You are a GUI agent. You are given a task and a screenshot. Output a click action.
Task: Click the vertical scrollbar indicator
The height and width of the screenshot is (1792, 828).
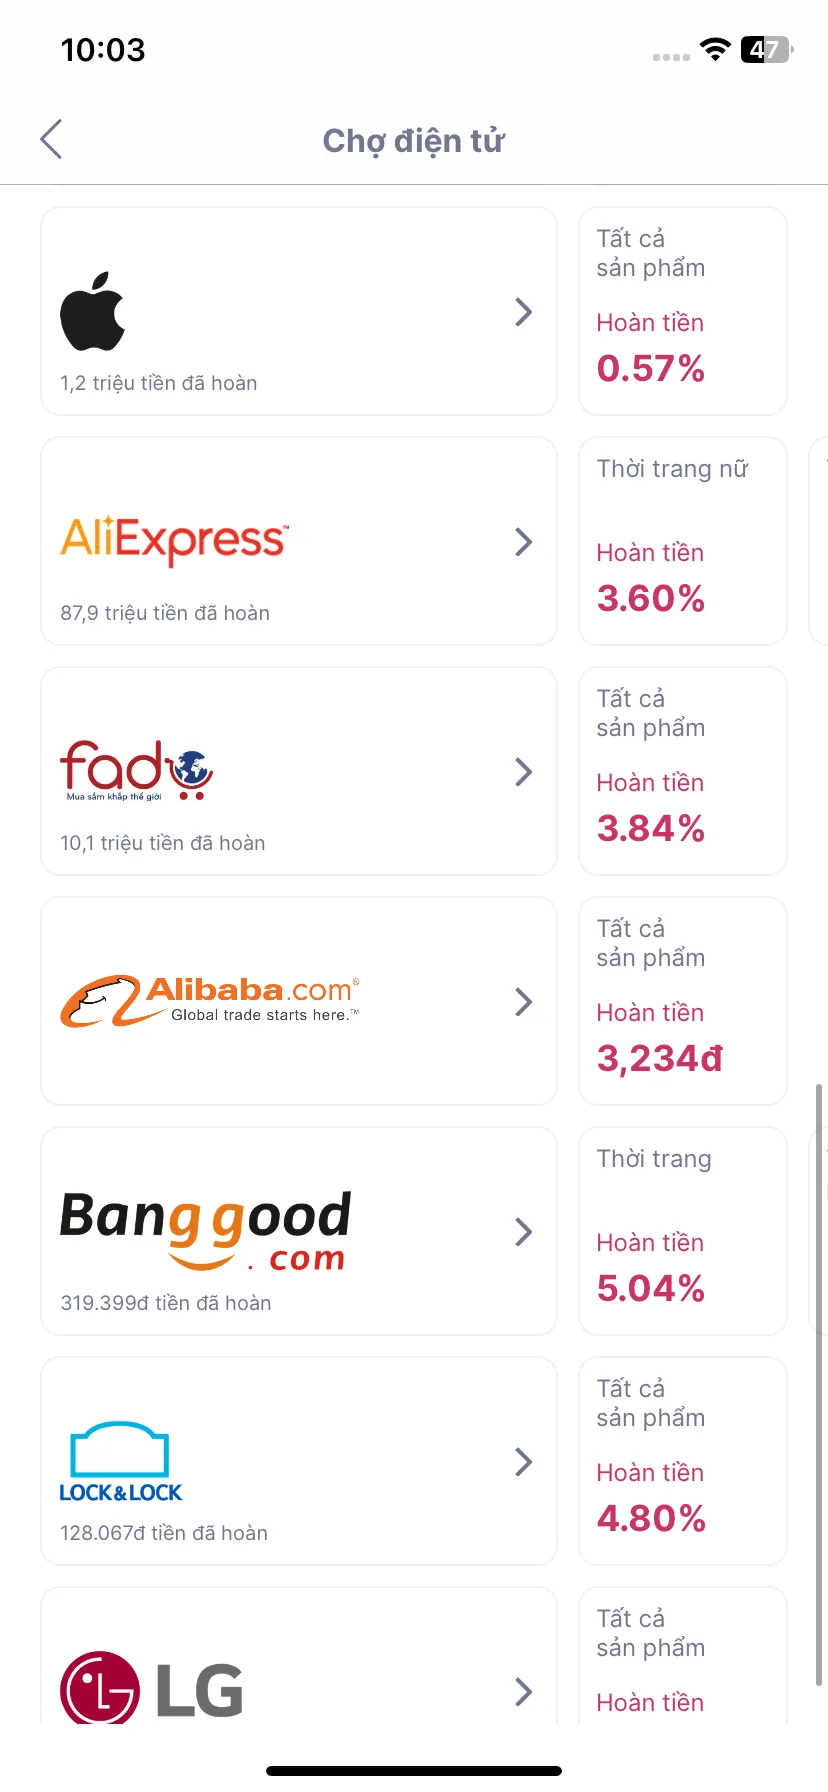pyautogui.click(x=819, y=1384)
